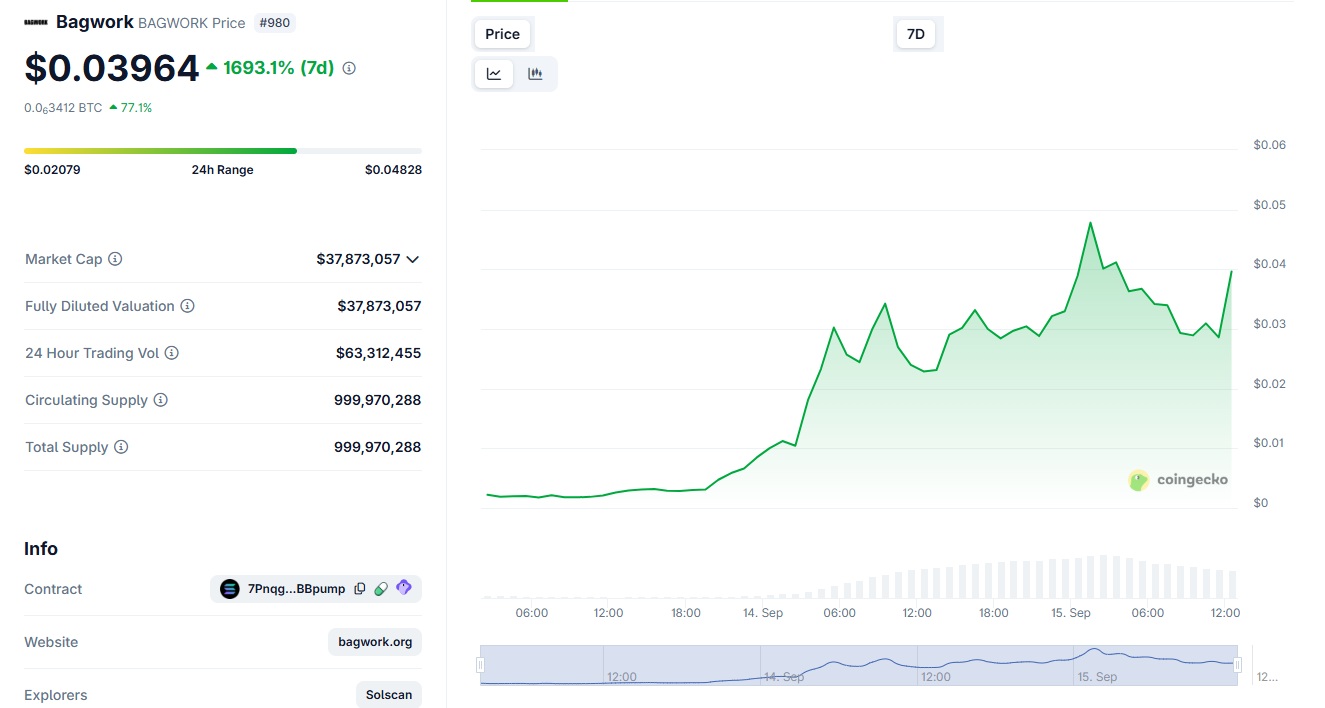The image size is (1325, 708).
Task: Click the $0.04828 24h high value
Action: pyautogui.click(x=393, y=170)
